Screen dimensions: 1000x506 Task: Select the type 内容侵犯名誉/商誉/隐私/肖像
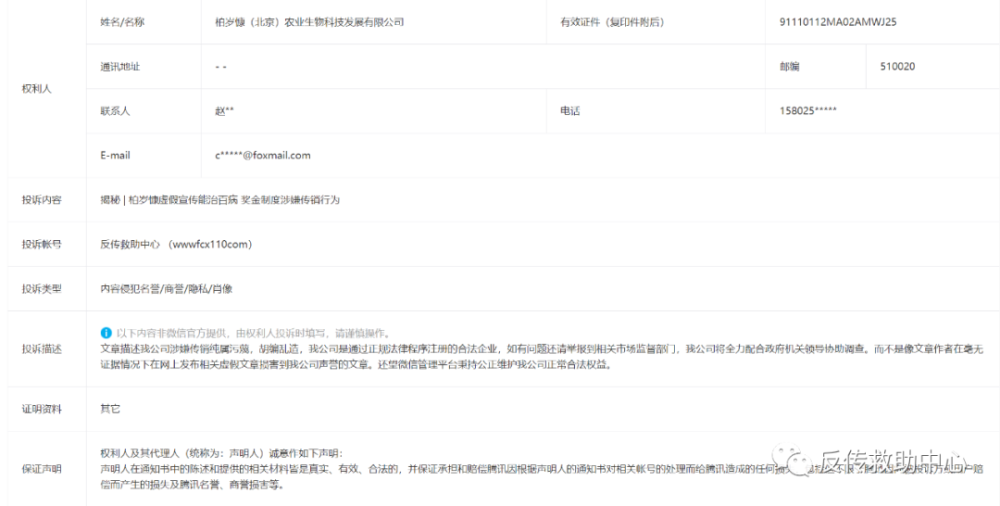[x=166, y=289]
